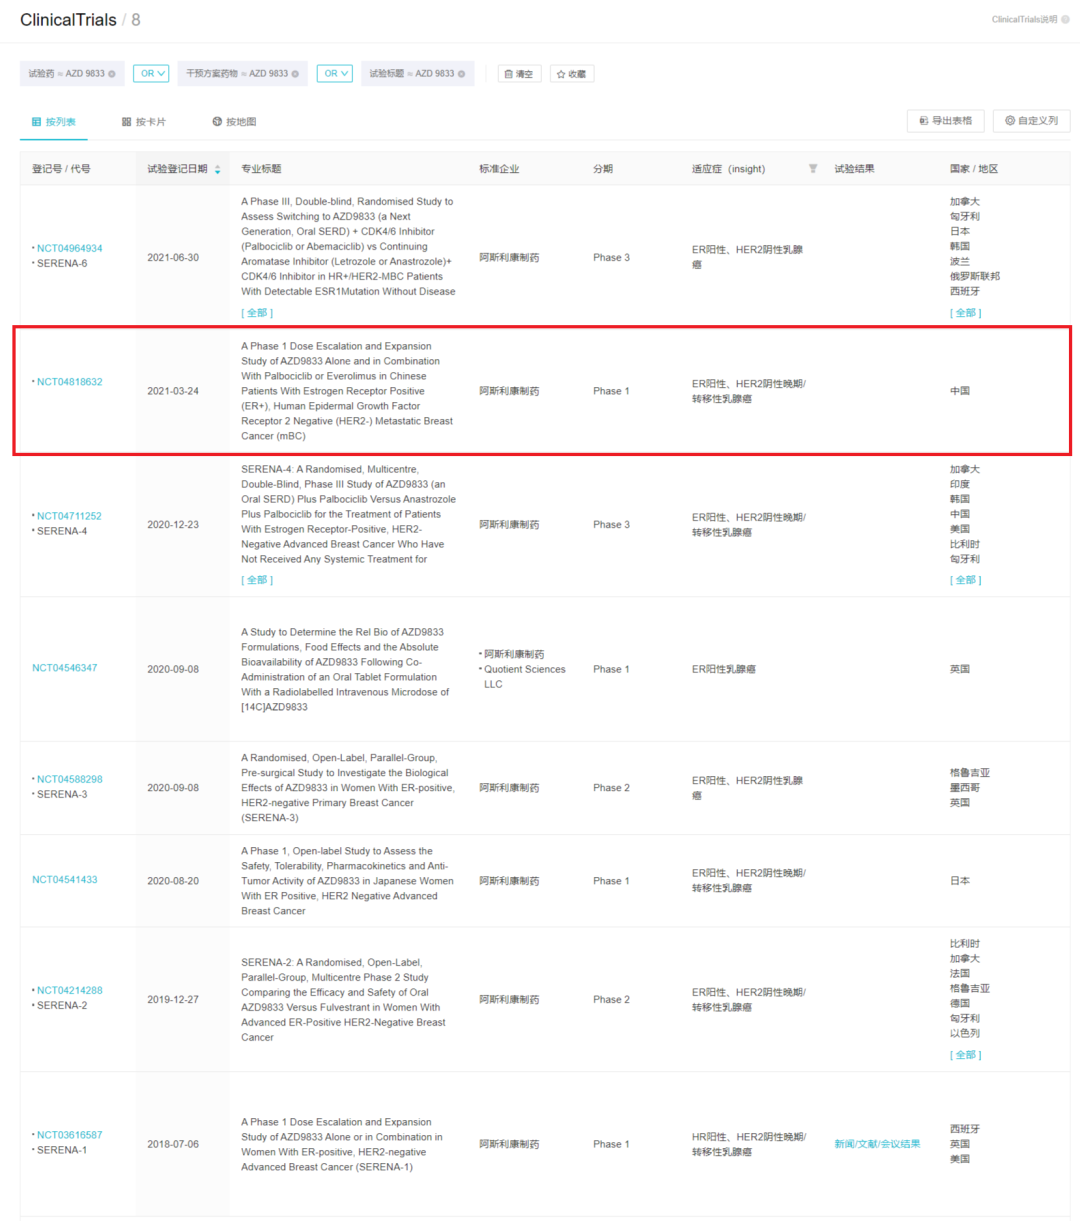Remove the 干预方案药物 AZD 9833 filter chip

pyautogui.click(x=295, y=74)
